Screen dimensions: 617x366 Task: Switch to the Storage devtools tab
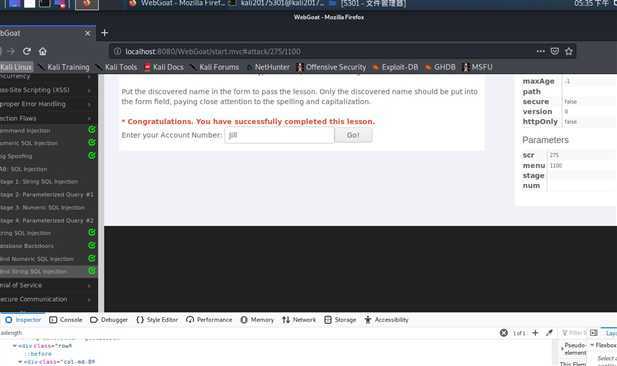click(x=340, y=320)
